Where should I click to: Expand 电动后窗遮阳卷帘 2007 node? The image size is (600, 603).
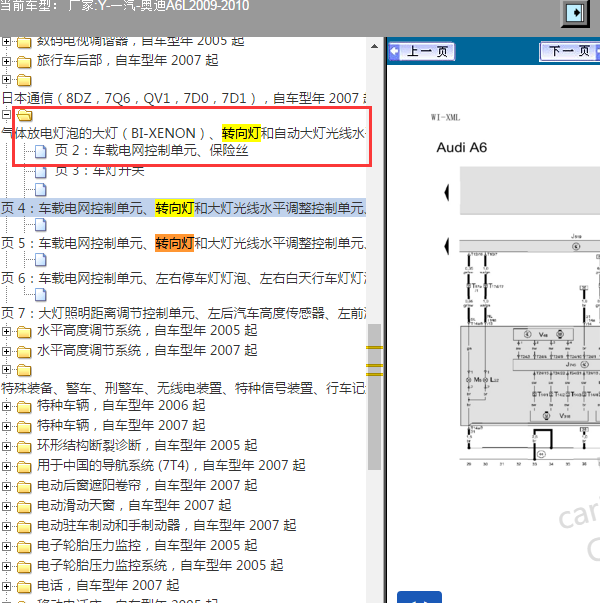tap(6, 486)
